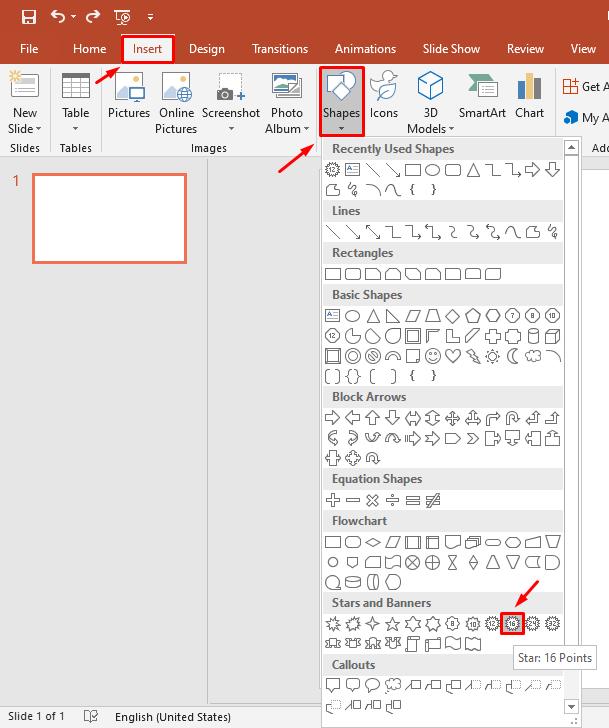The height and width of the screenshot is (728, 609).
Task: Choose the smiley face basic shape
Action: coord(433,356)
